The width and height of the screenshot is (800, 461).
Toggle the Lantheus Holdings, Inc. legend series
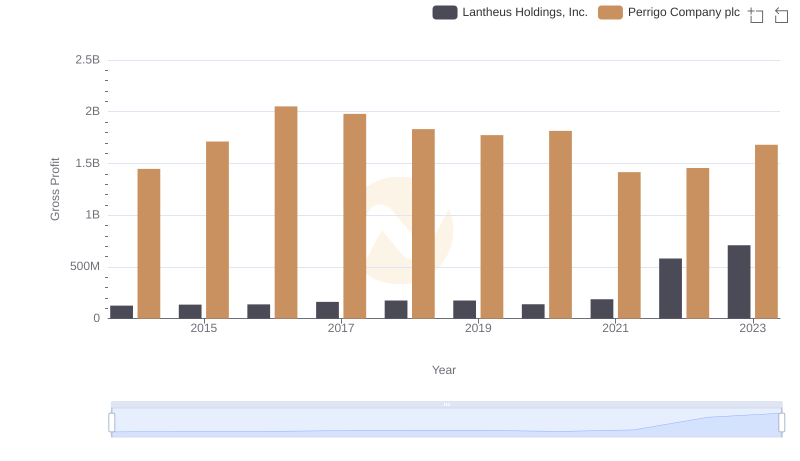(x=510, y=12)
